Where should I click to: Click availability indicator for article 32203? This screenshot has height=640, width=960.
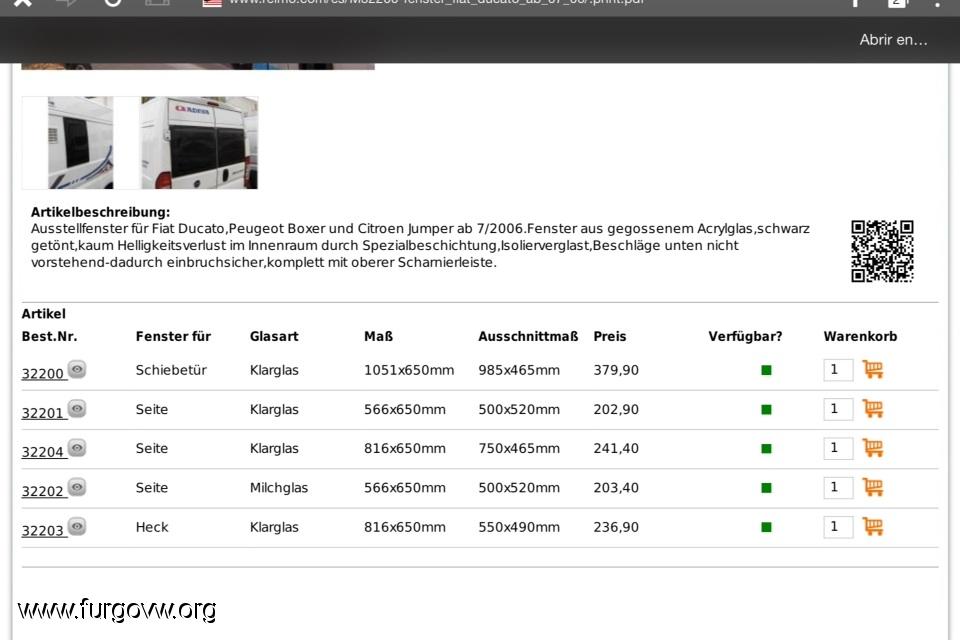click(766, 527)
